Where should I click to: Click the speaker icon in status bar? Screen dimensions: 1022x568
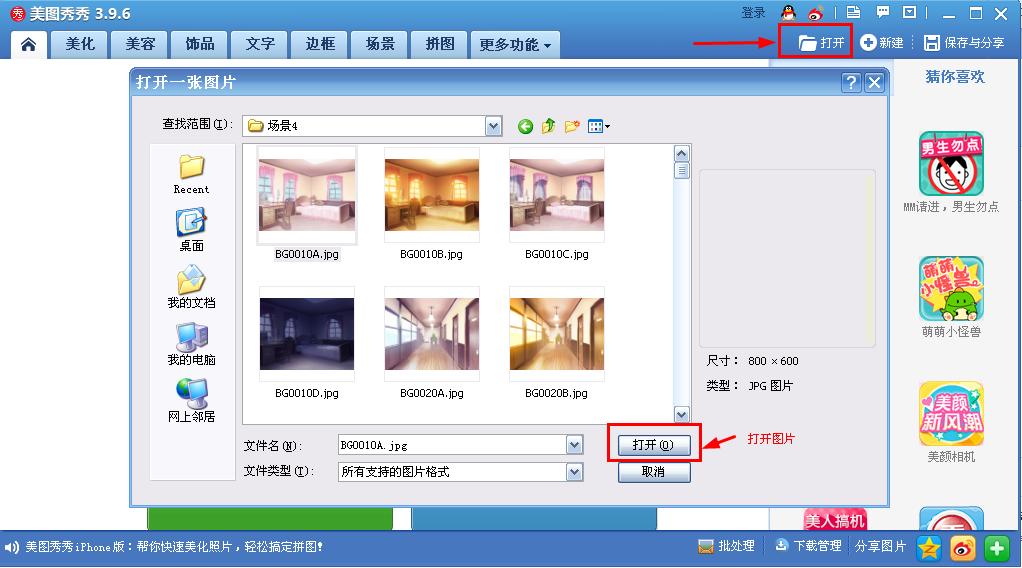point(12,547)
